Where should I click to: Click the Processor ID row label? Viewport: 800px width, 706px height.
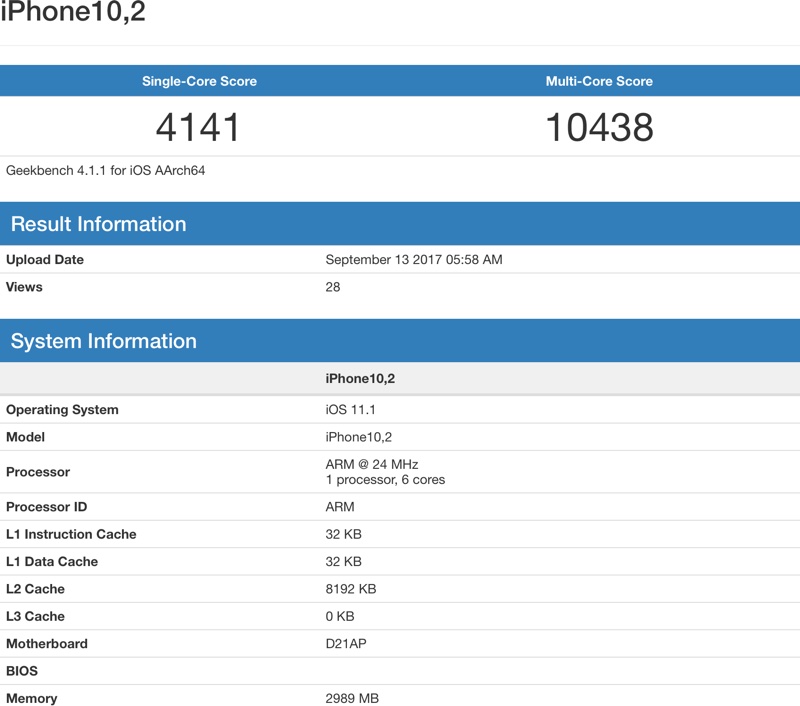click(x=47, y=507)
